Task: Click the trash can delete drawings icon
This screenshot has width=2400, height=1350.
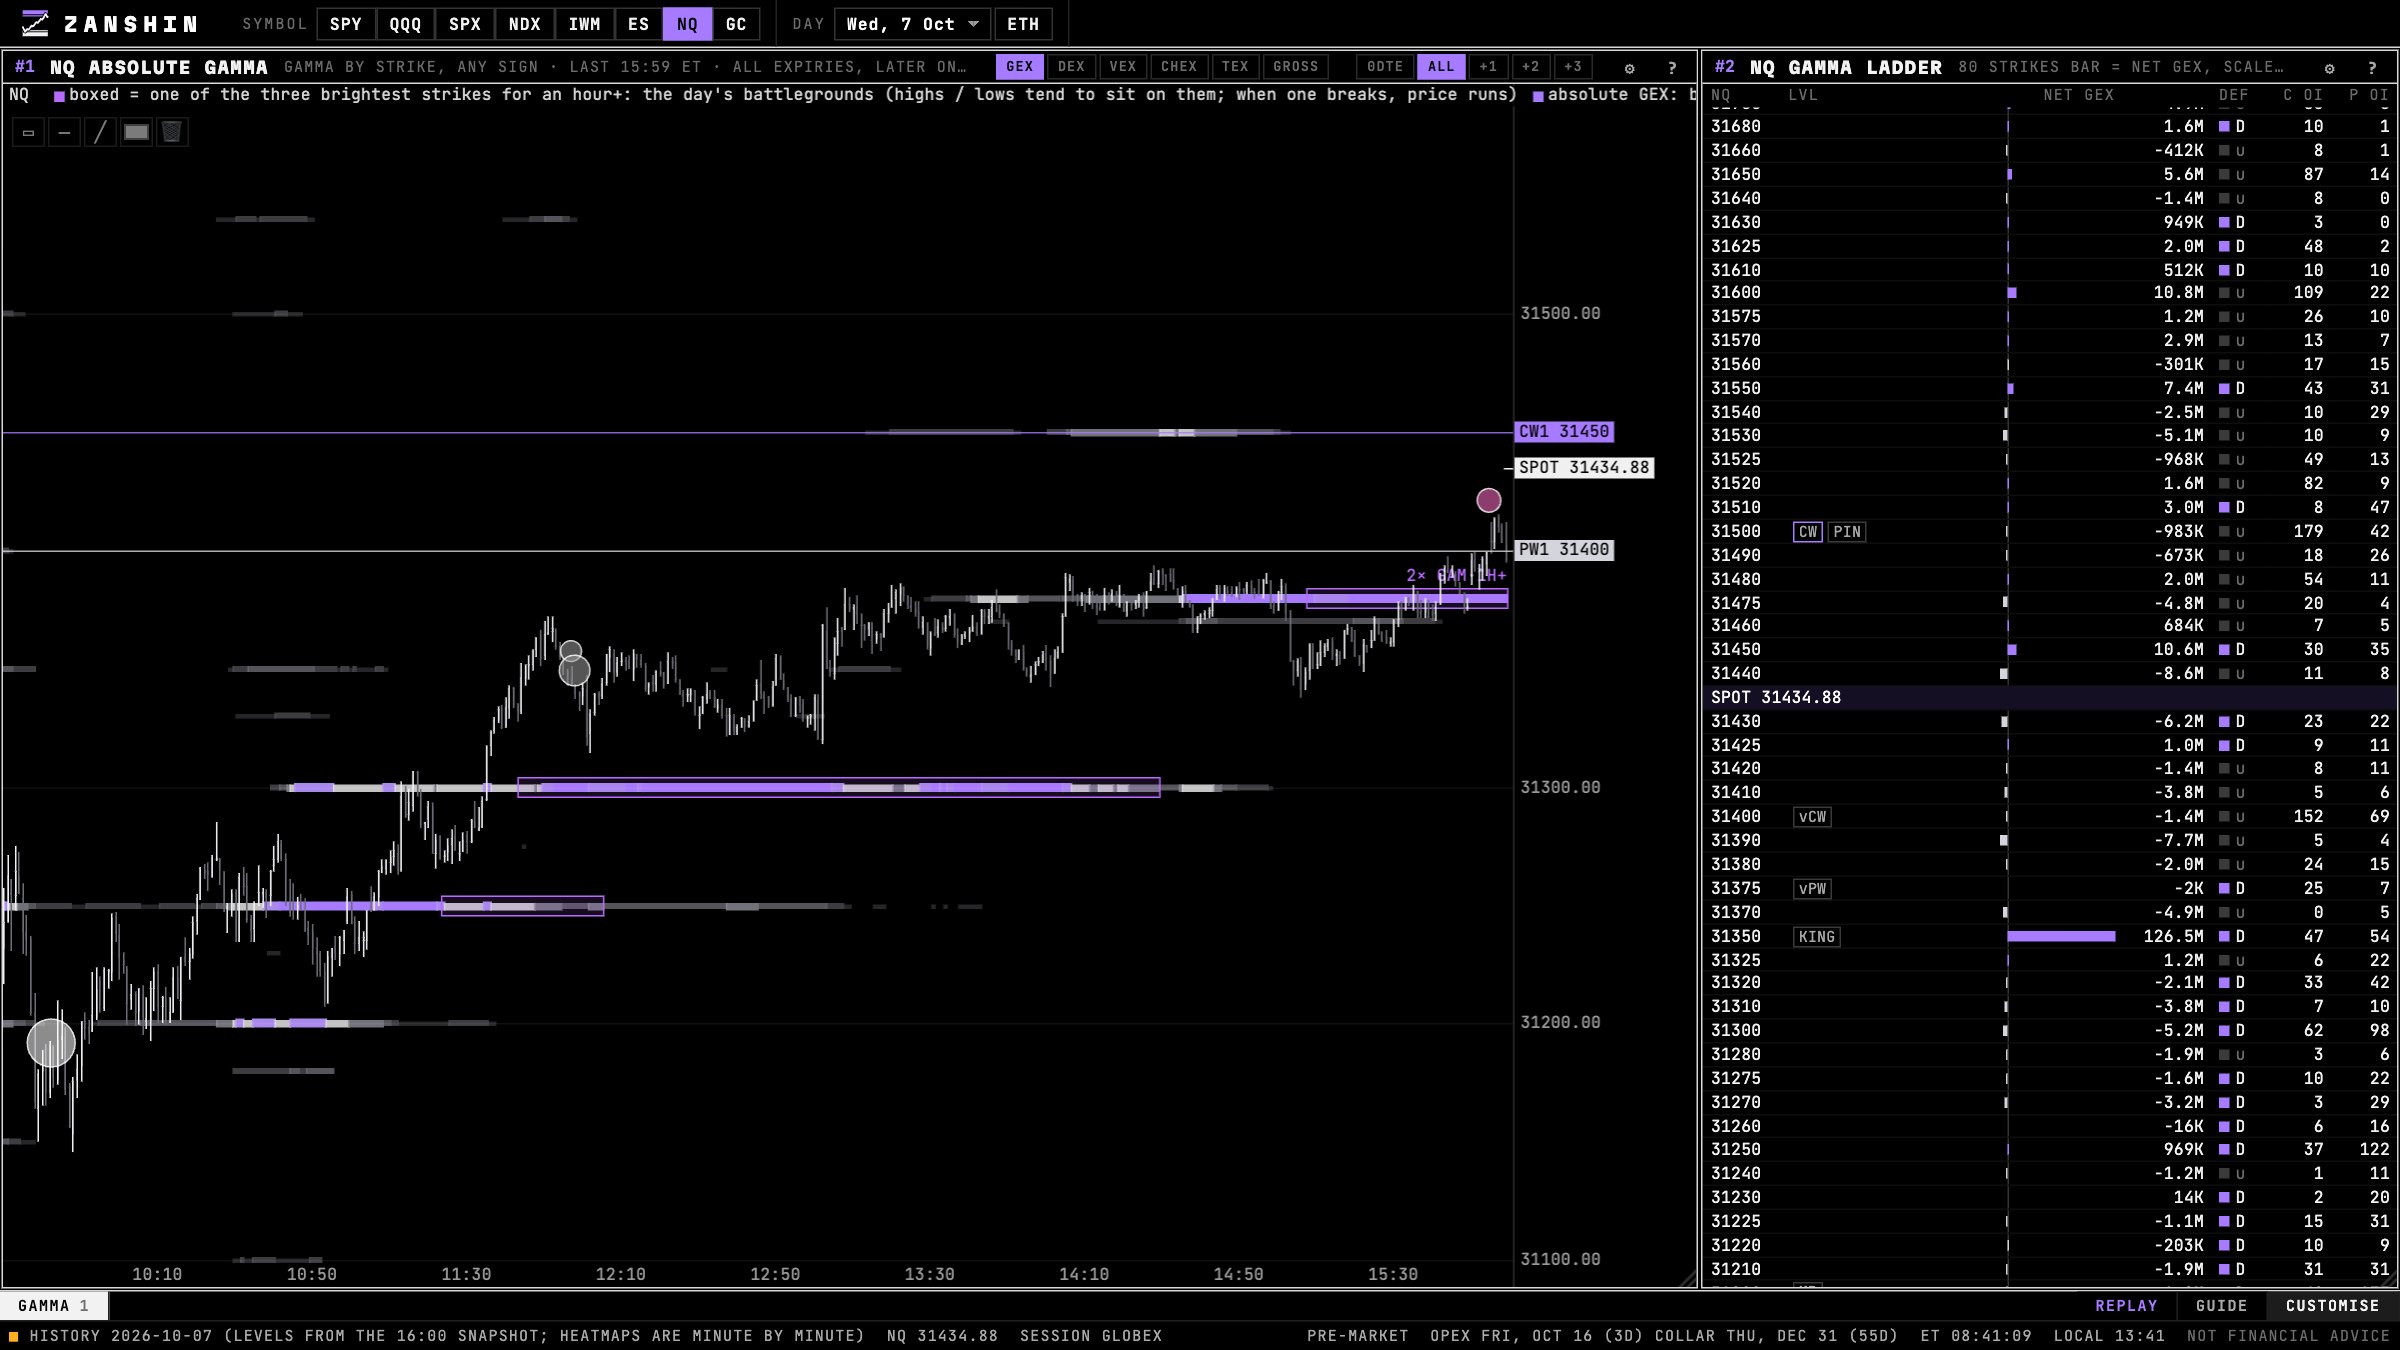Action: click(172, 132)
